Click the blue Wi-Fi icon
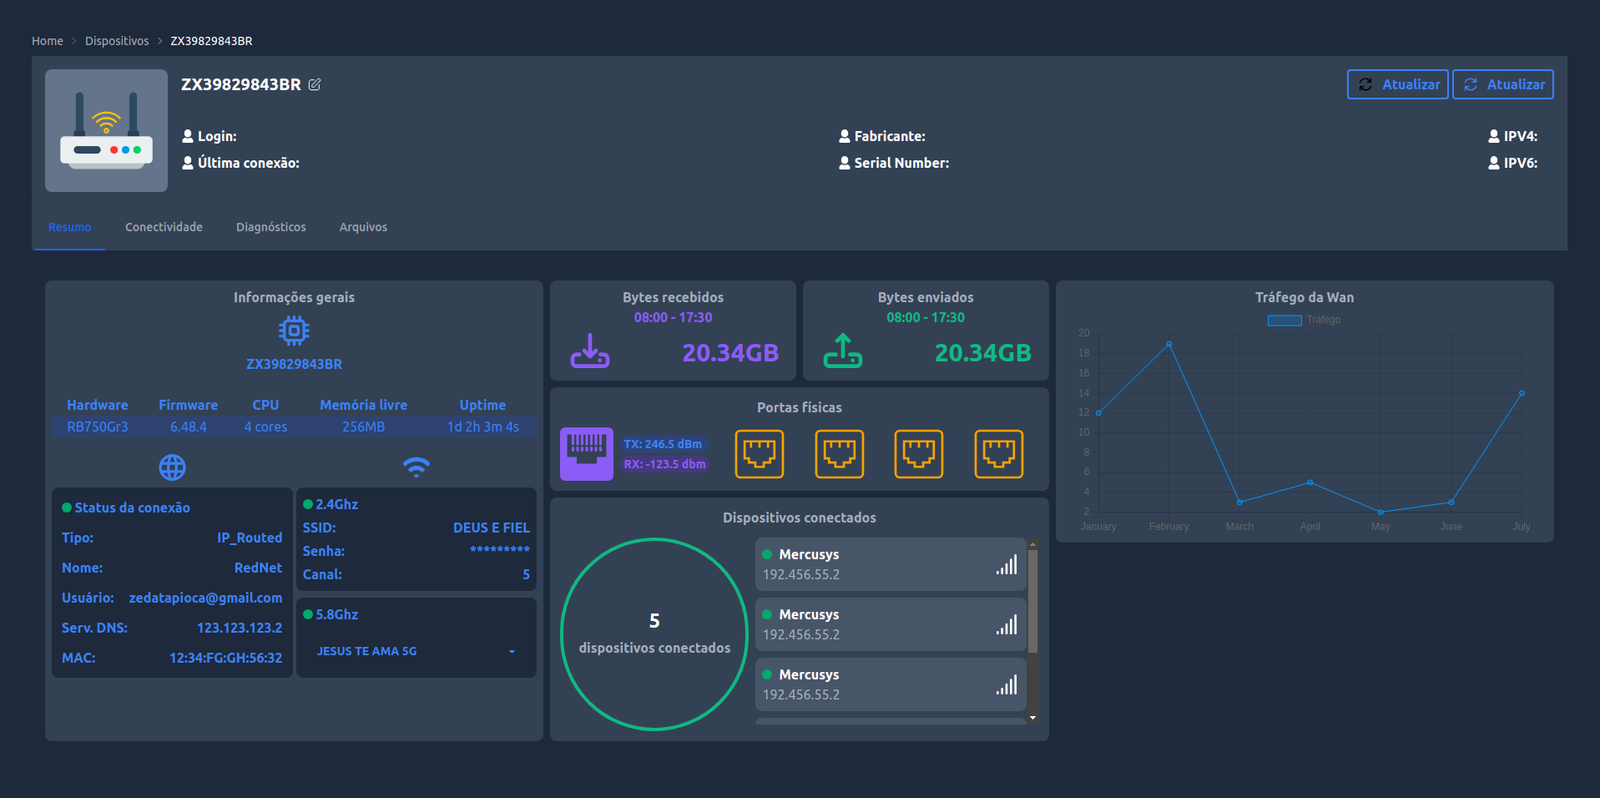The image size is (1600, 798). tap(416, 467)
